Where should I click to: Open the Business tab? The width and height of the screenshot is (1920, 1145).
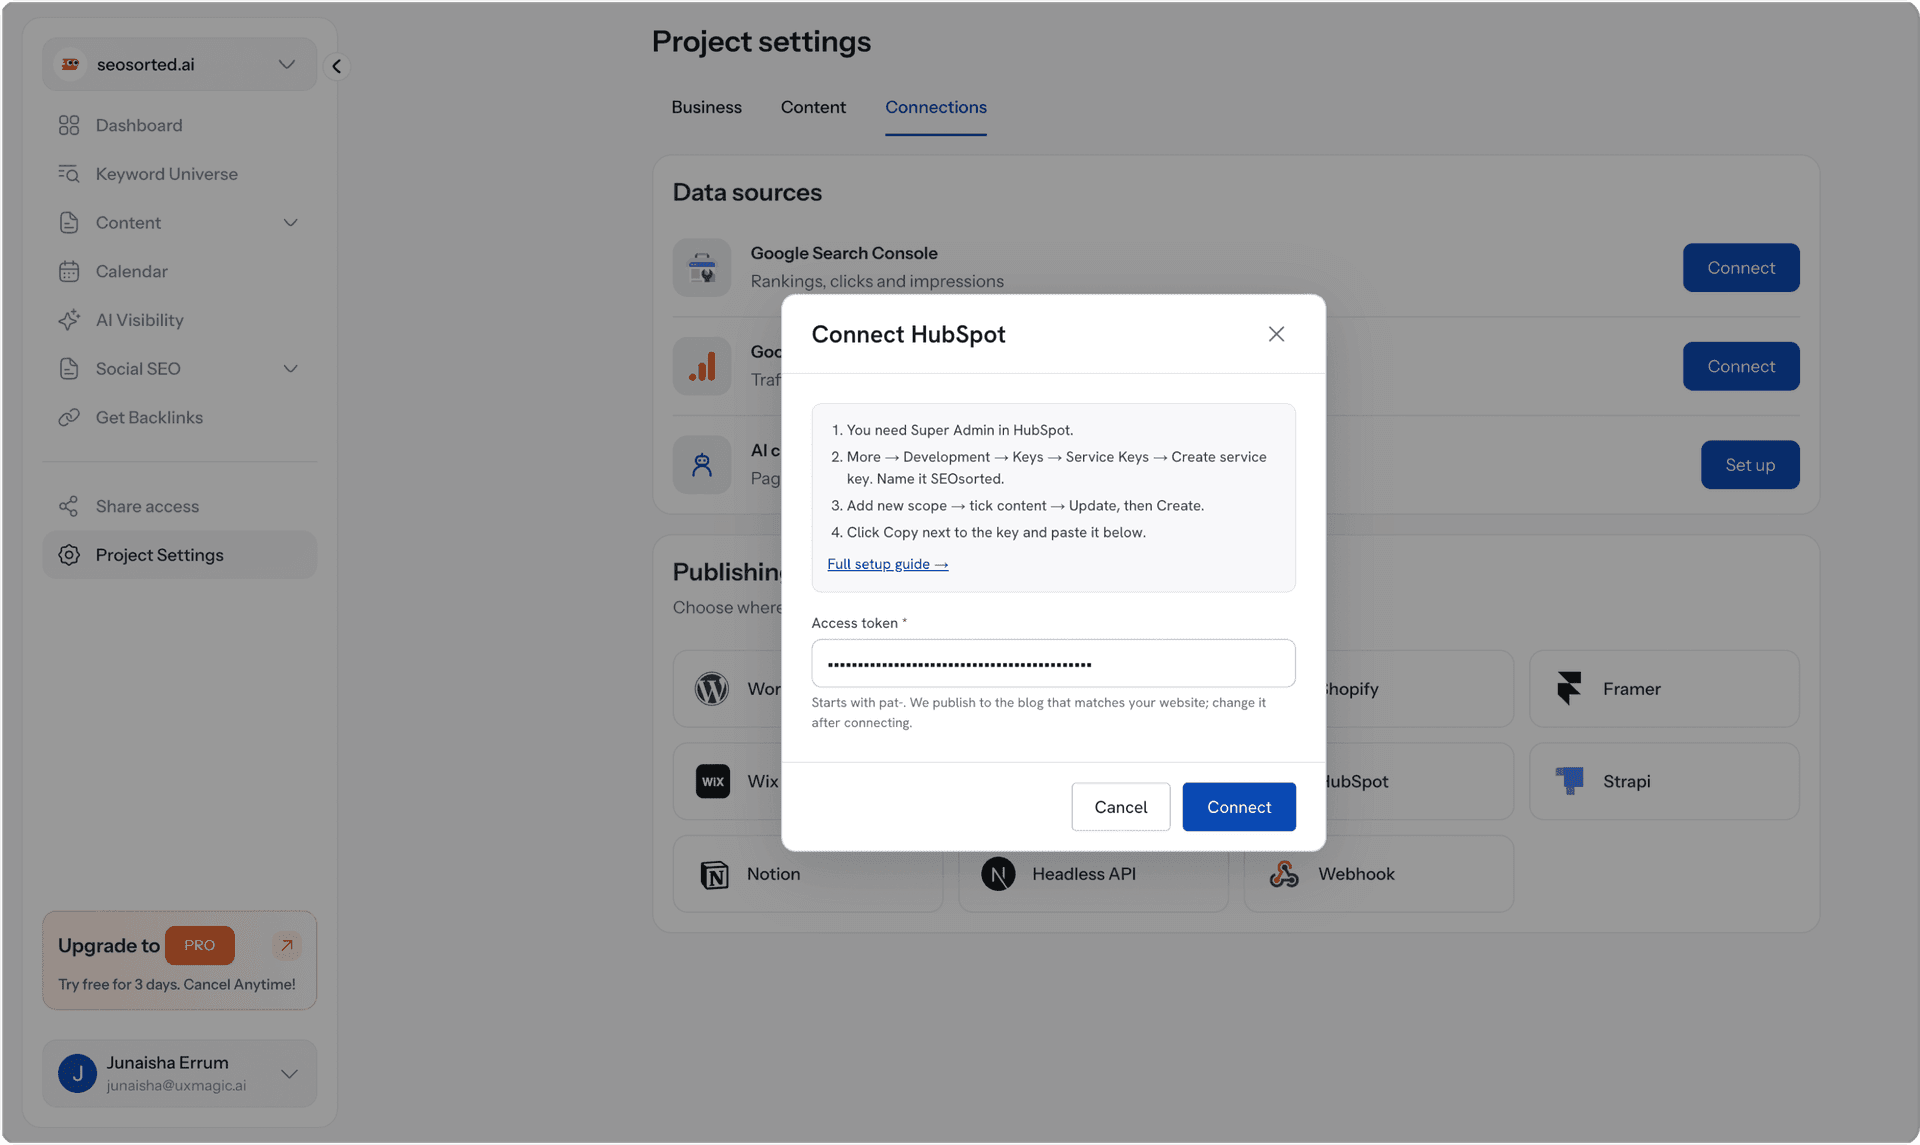point(706,107)
